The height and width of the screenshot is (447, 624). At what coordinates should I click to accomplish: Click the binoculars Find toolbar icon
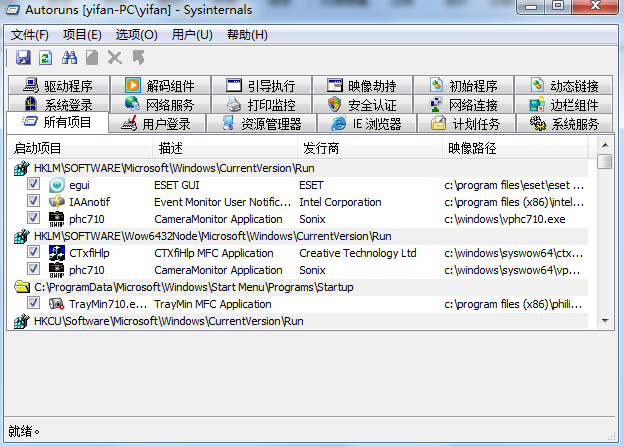69,58
